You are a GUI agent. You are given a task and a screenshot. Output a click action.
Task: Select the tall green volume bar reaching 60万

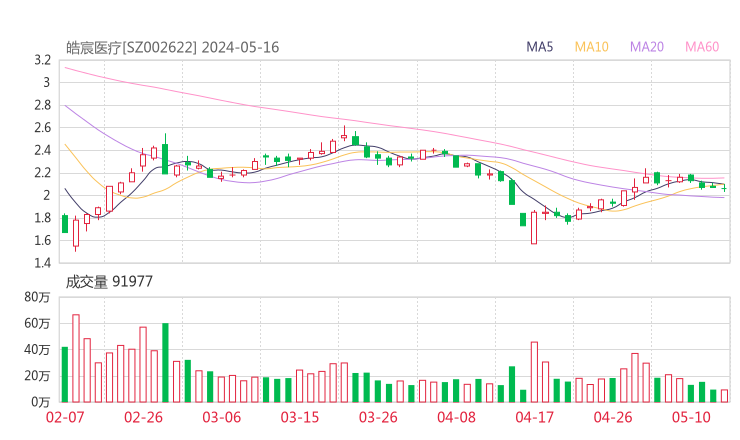pyautogui.click(x=165, y=363)
